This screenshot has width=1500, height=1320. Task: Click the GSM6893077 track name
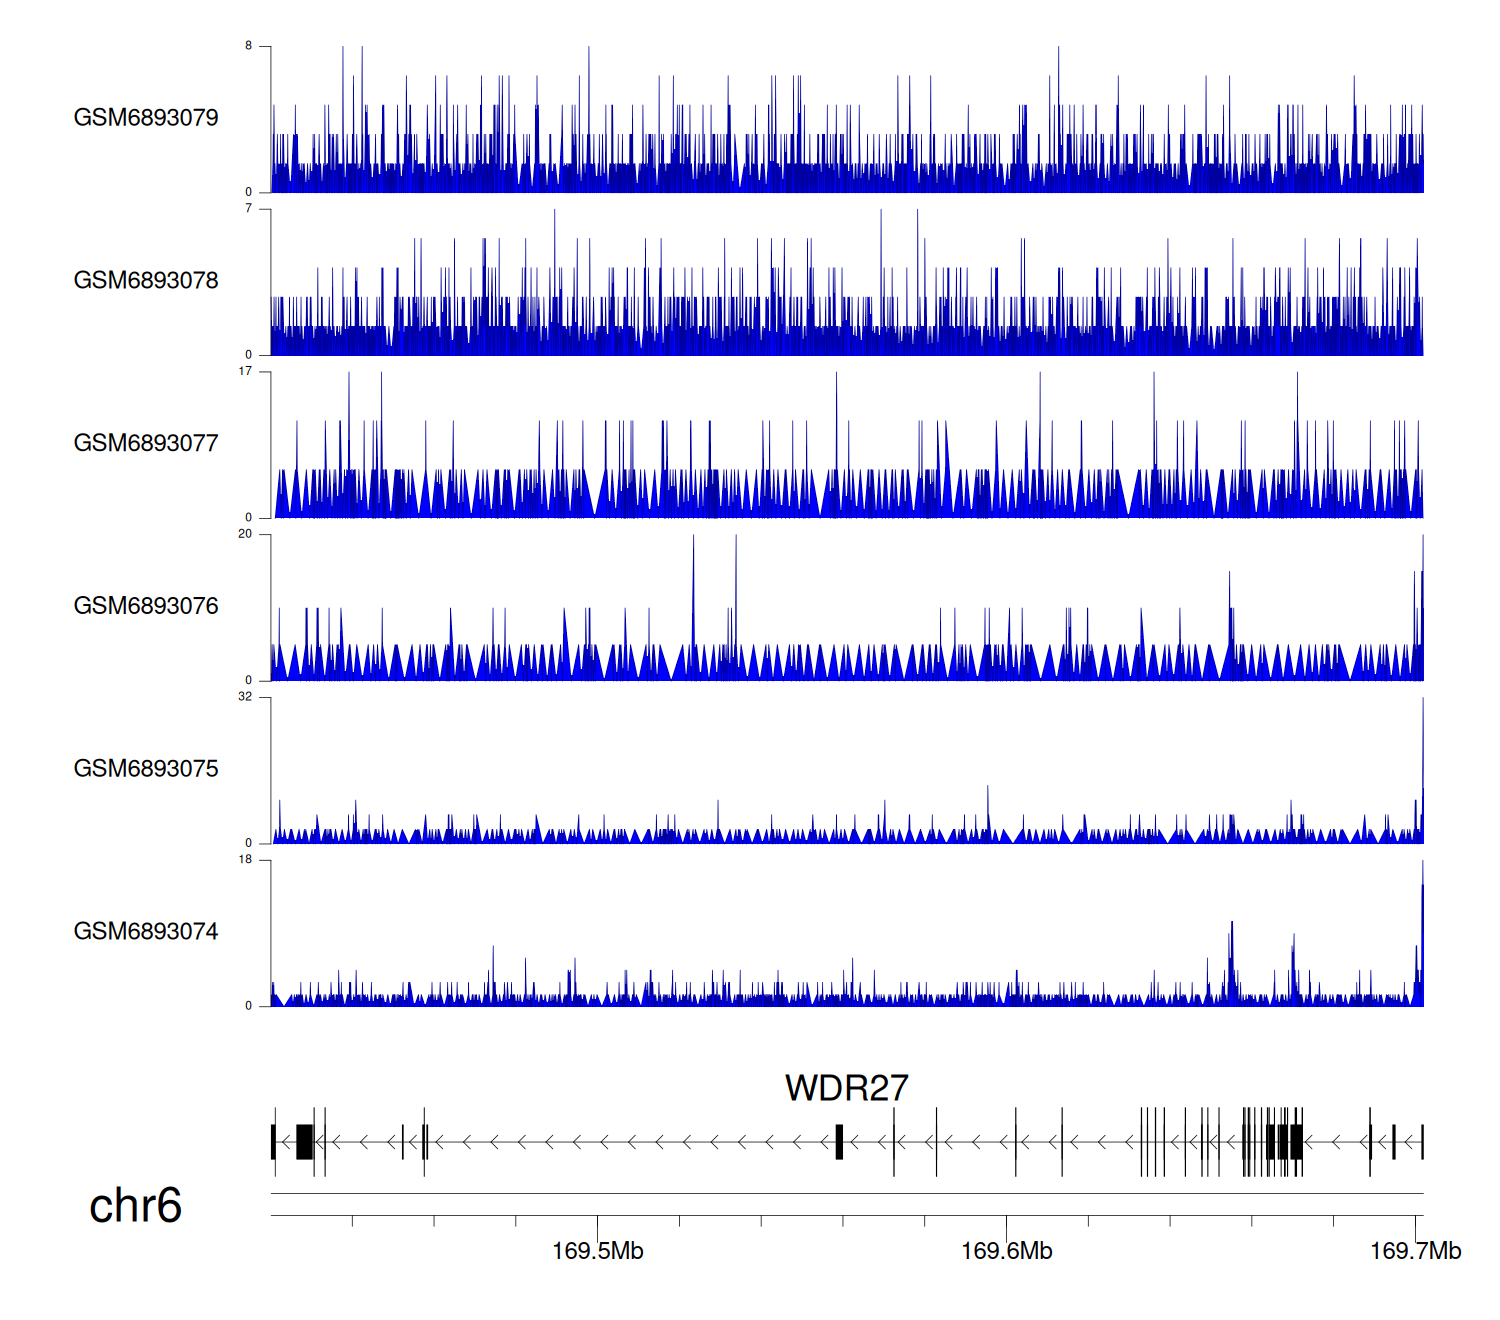[146, 444]
